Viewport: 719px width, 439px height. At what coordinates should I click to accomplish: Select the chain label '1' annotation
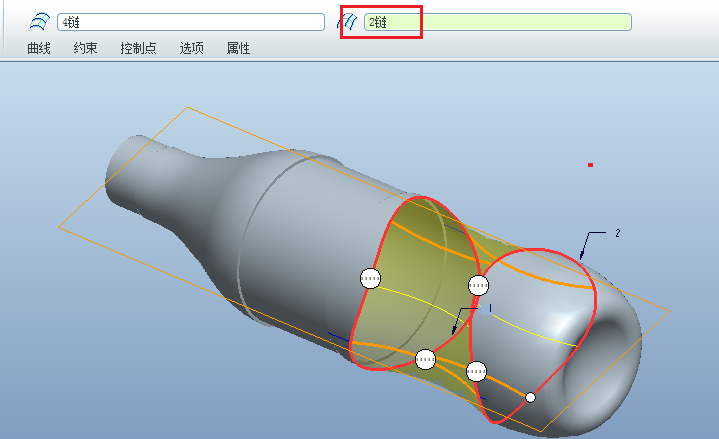pyautogui.click(x=490, y=308)
